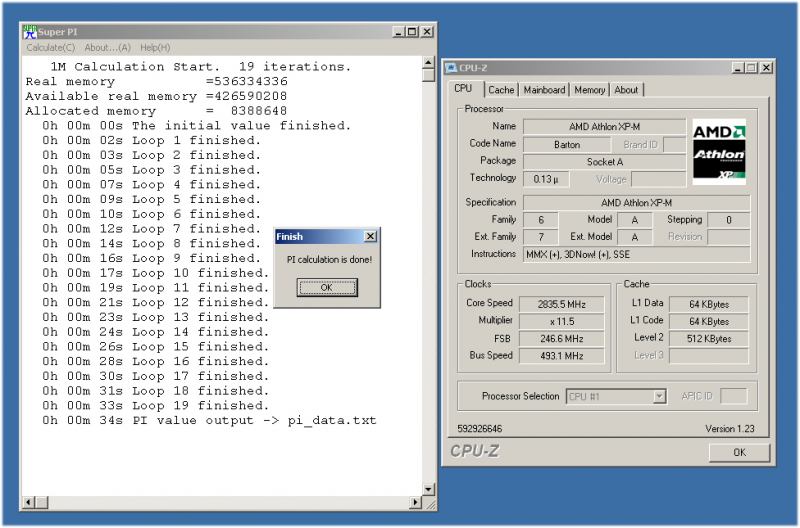Image resolution: width=800 pixels, height=528 pixels.
Task: Click the 'Loop 1 finished.' line
Action: (x=151, y=141)
